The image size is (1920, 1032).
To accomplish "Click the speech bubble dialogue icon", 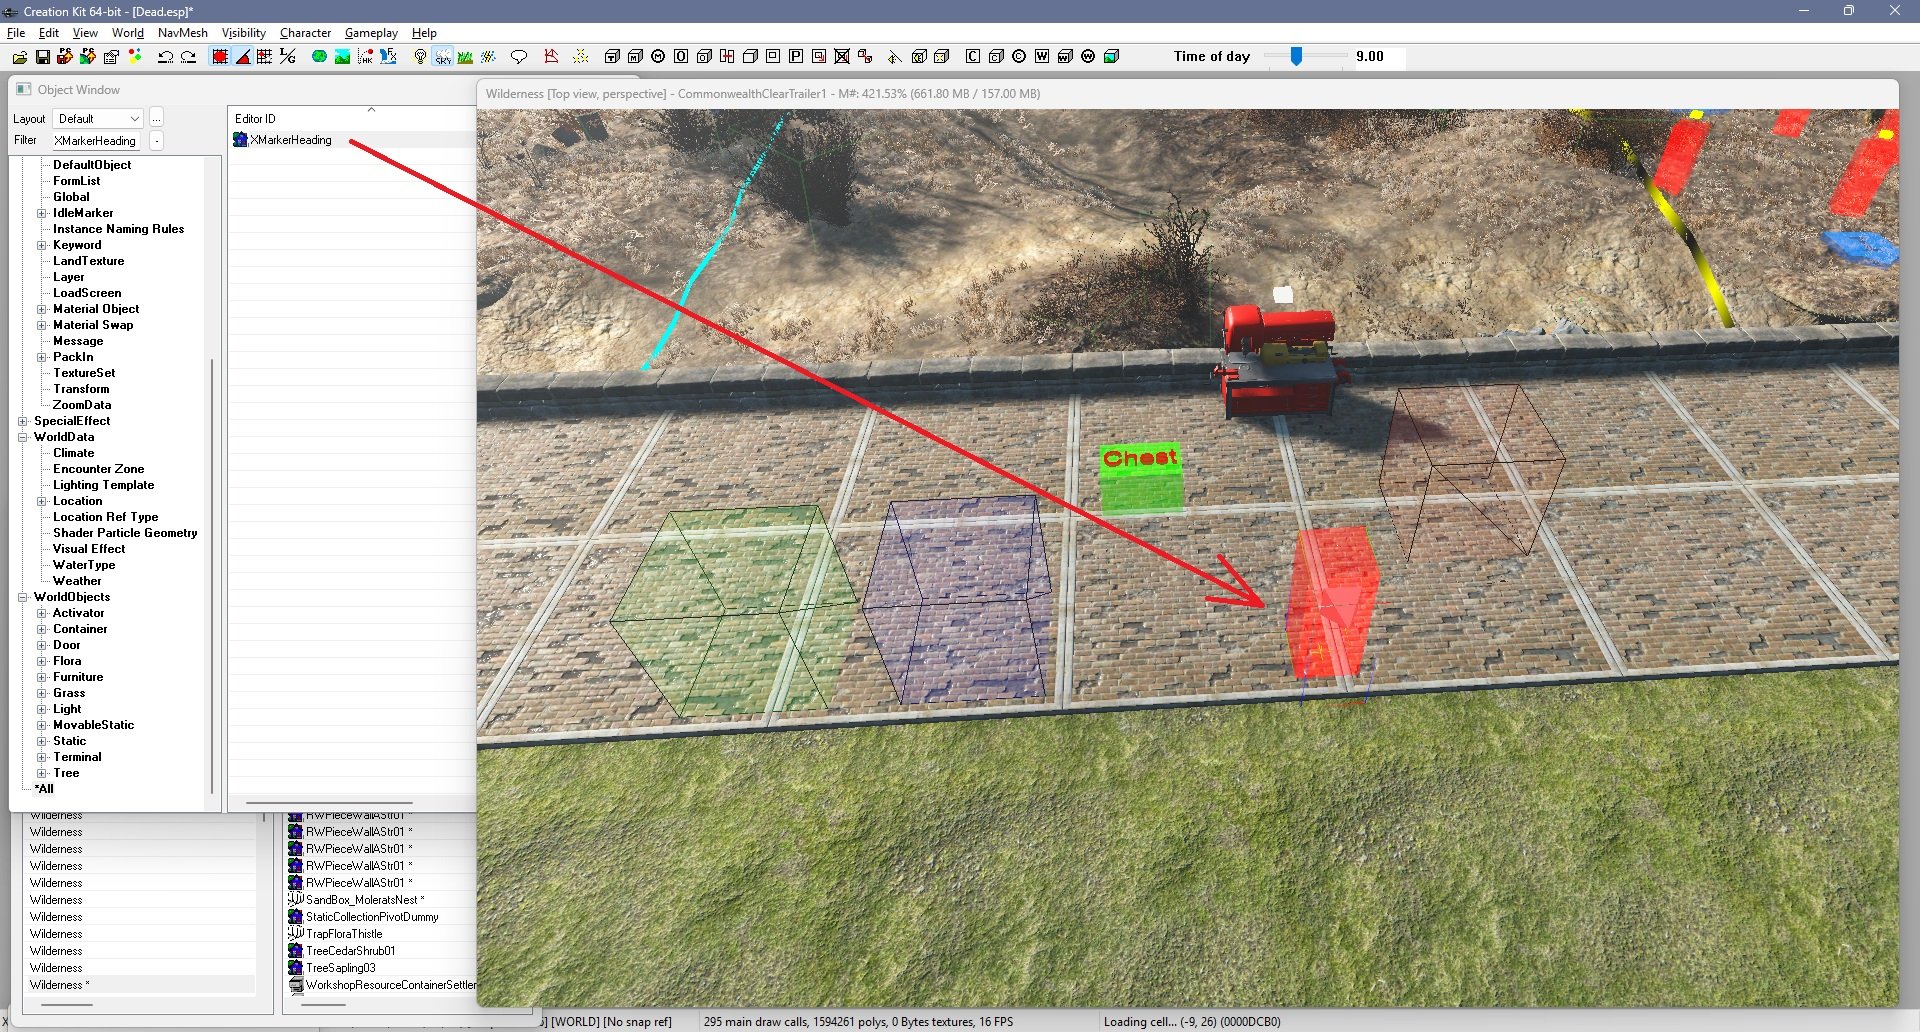I will tap(519, 57).
